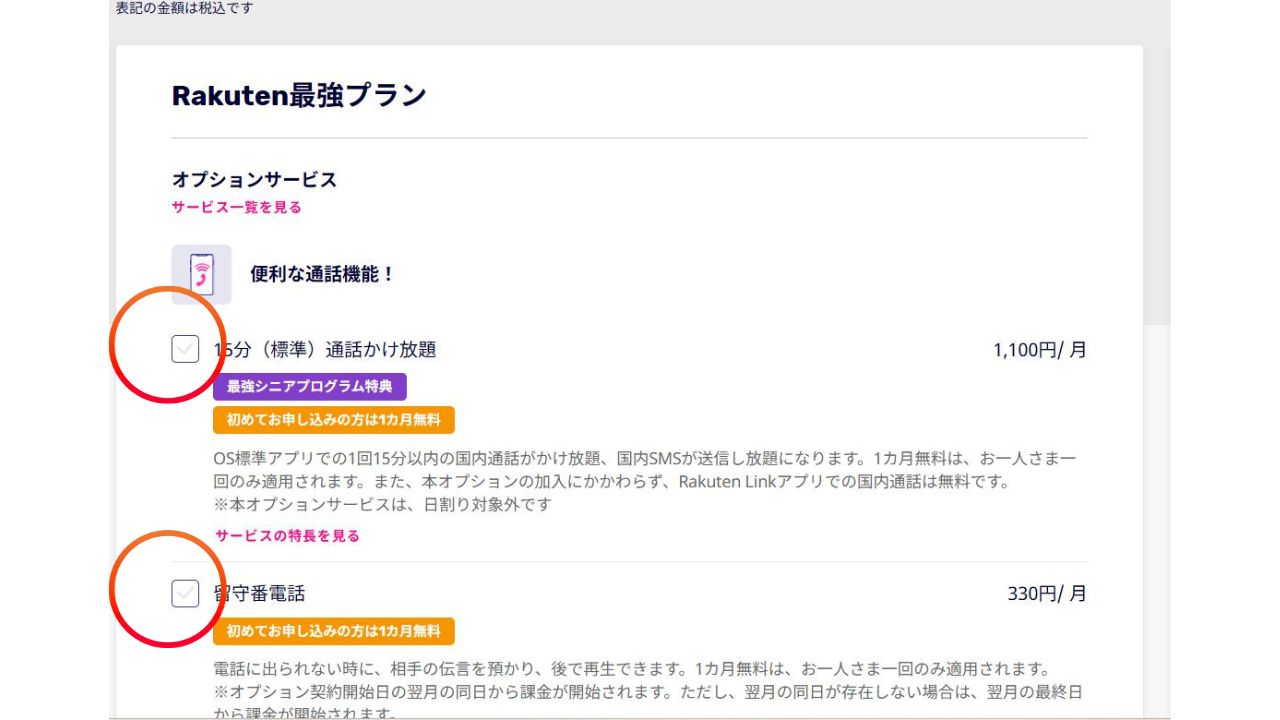
Task: Enable the 15分（標準）通話かけ放題 checkbox
Action: point(185,349)
